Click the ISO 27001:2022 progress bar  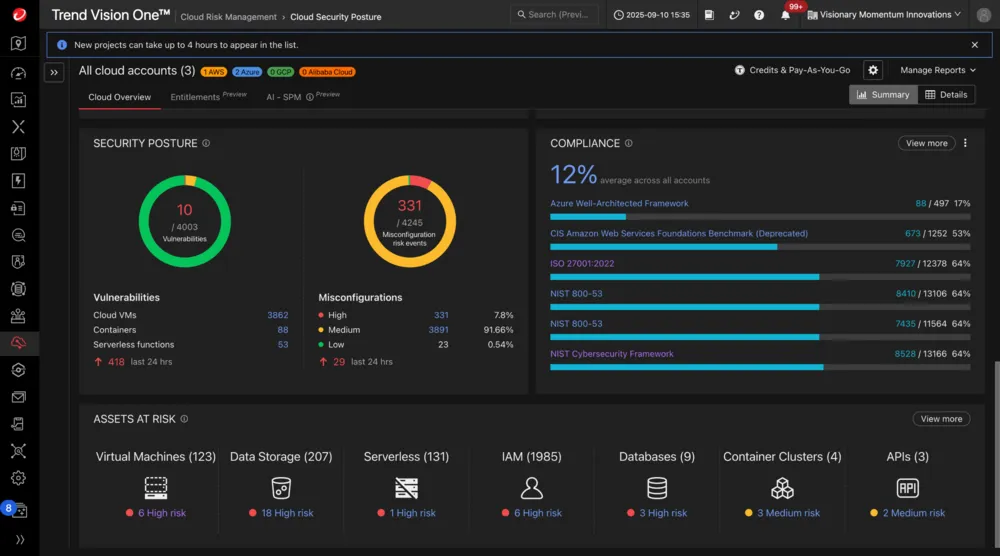[759, 277]
